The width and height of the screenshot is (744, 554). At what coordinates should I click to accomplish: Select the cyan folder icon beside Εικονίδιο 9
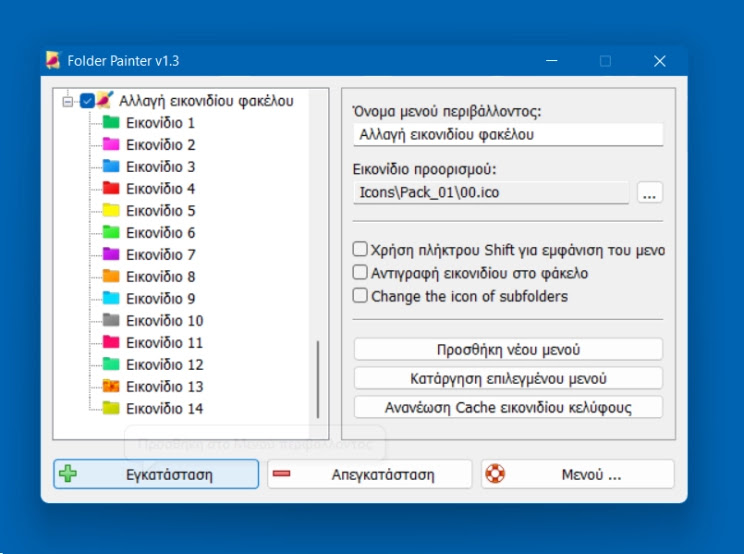pyautogui.click(x=111, y=298)
